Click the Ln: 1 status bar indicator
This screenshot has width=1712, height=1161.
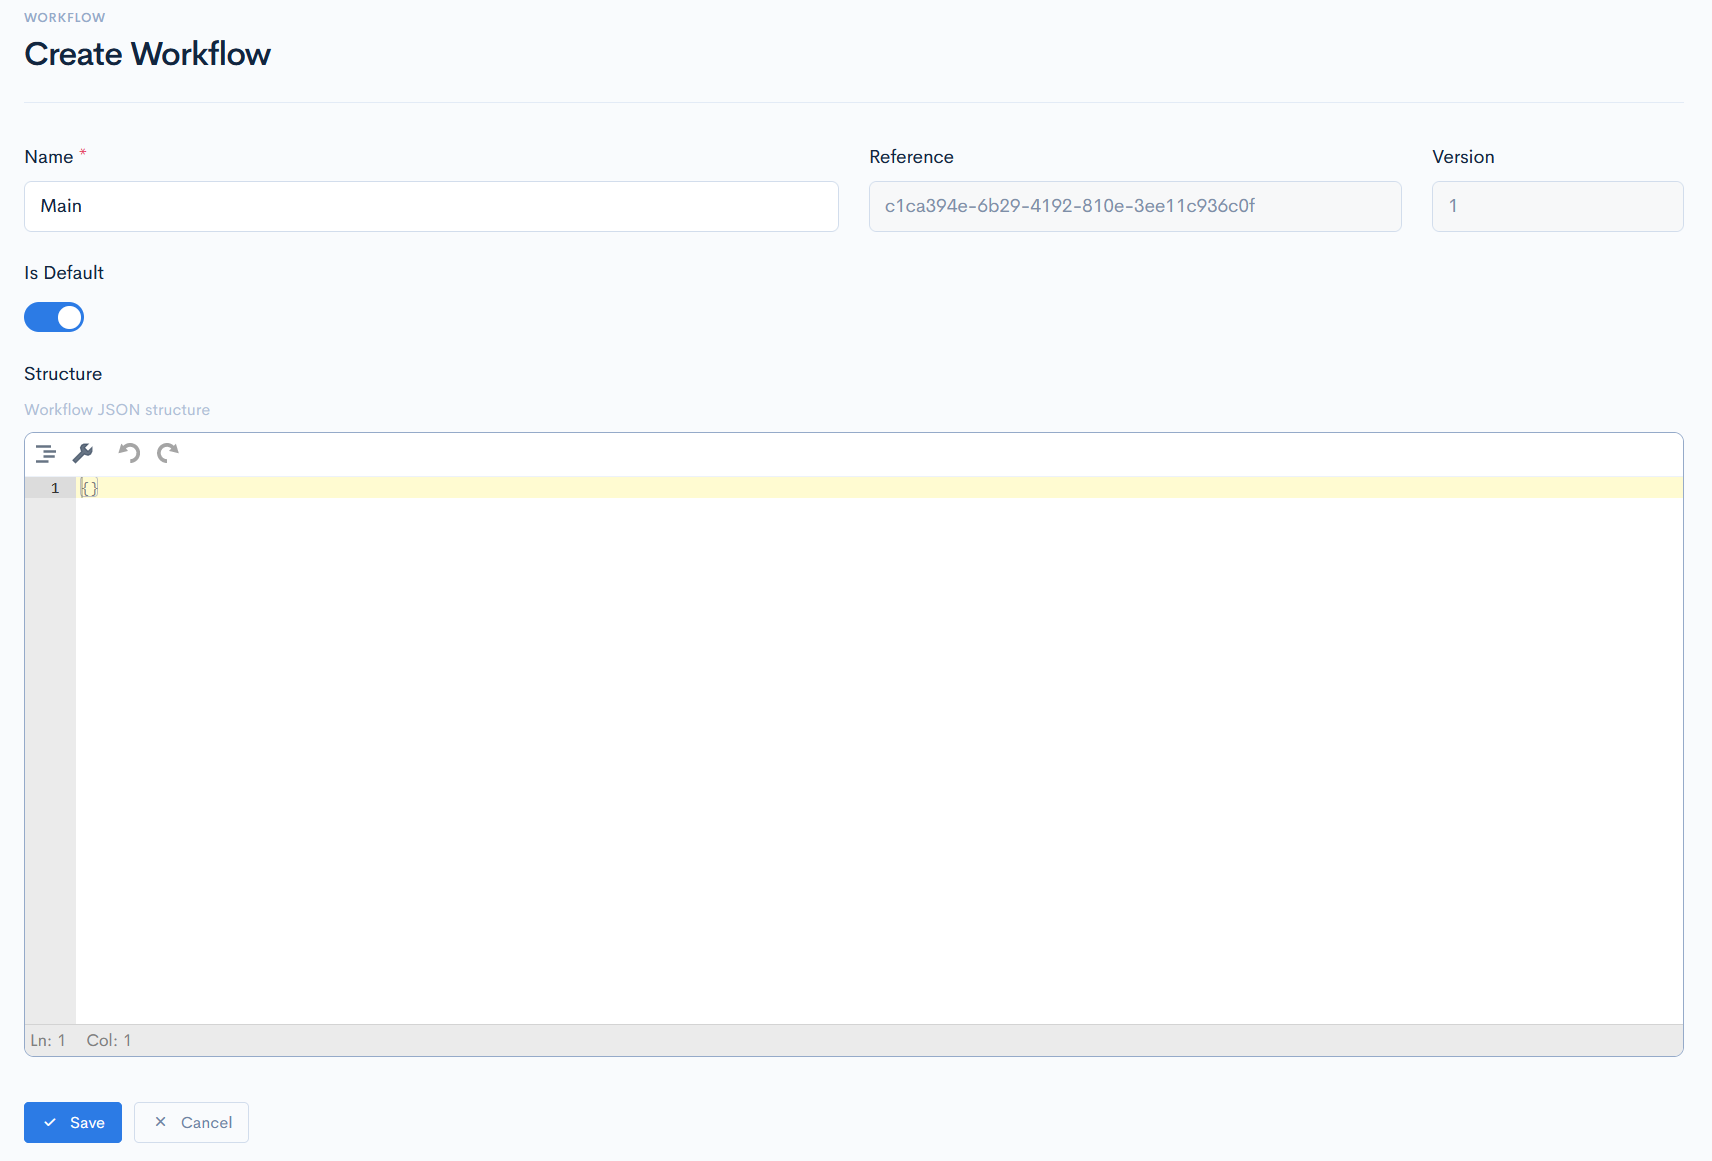[48, 1040]
